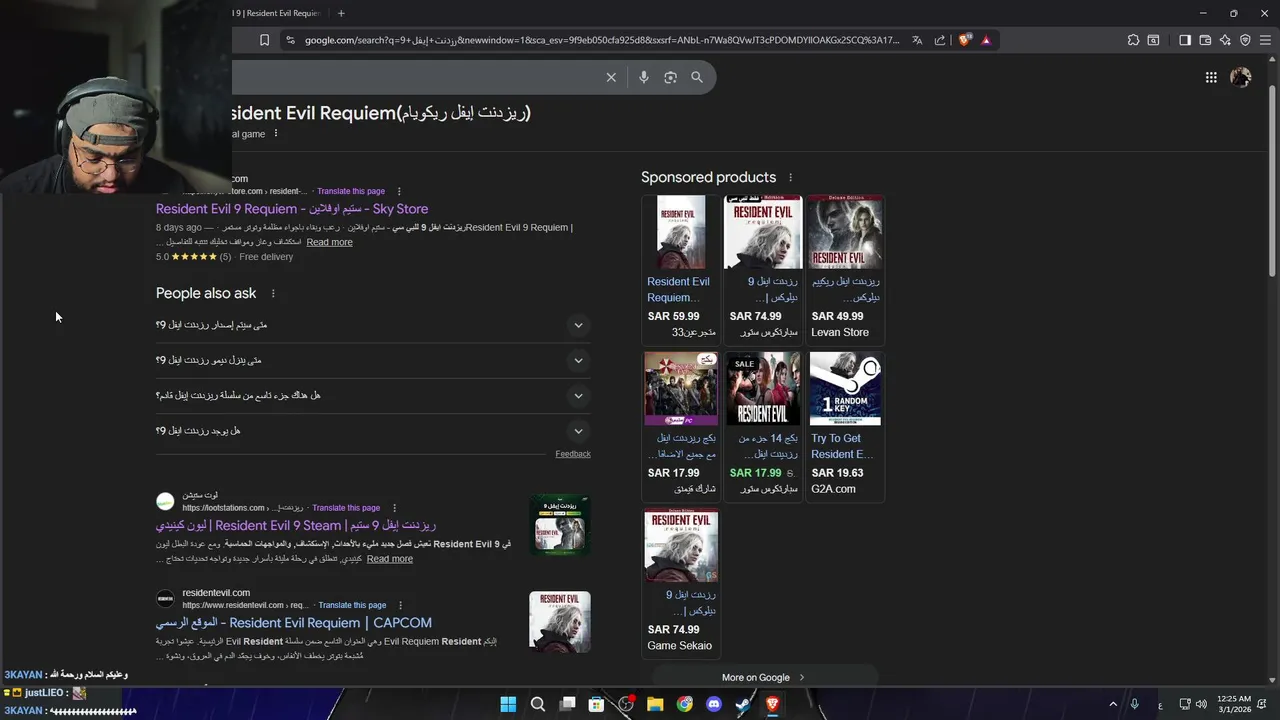This screenshot has width=1280, height=720.
Task: Translate the residentevil.com result page
Action: (352, 605)
